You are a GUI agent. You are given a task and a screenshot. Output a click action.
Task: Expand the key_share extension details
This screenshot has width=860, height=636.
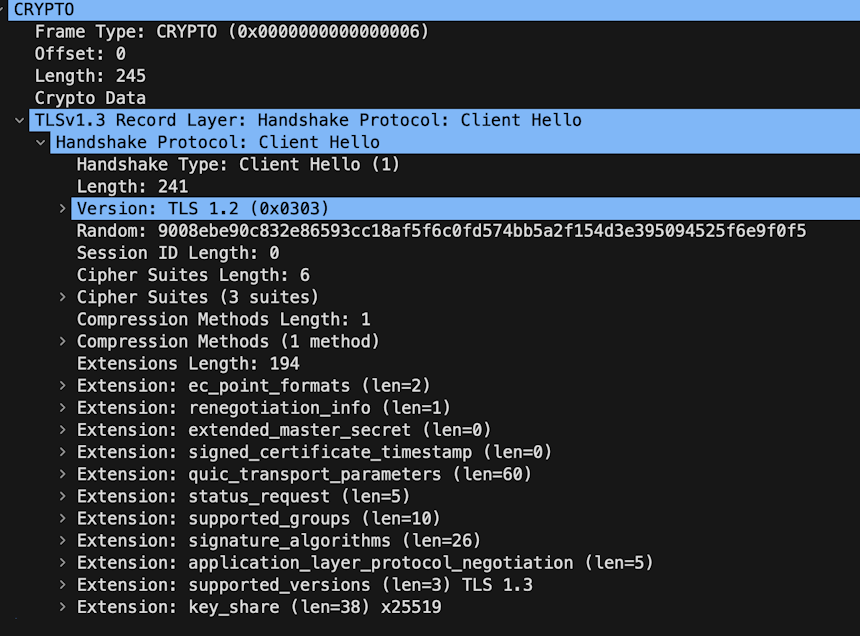(x=62, y=607)
